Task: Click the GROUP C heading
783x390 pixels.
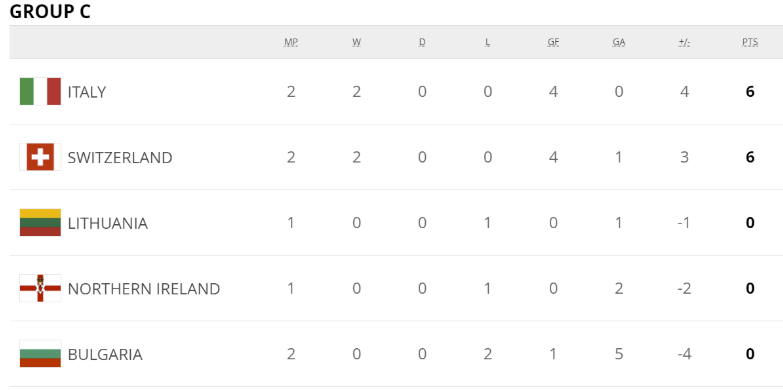Action: pos(50,11)
